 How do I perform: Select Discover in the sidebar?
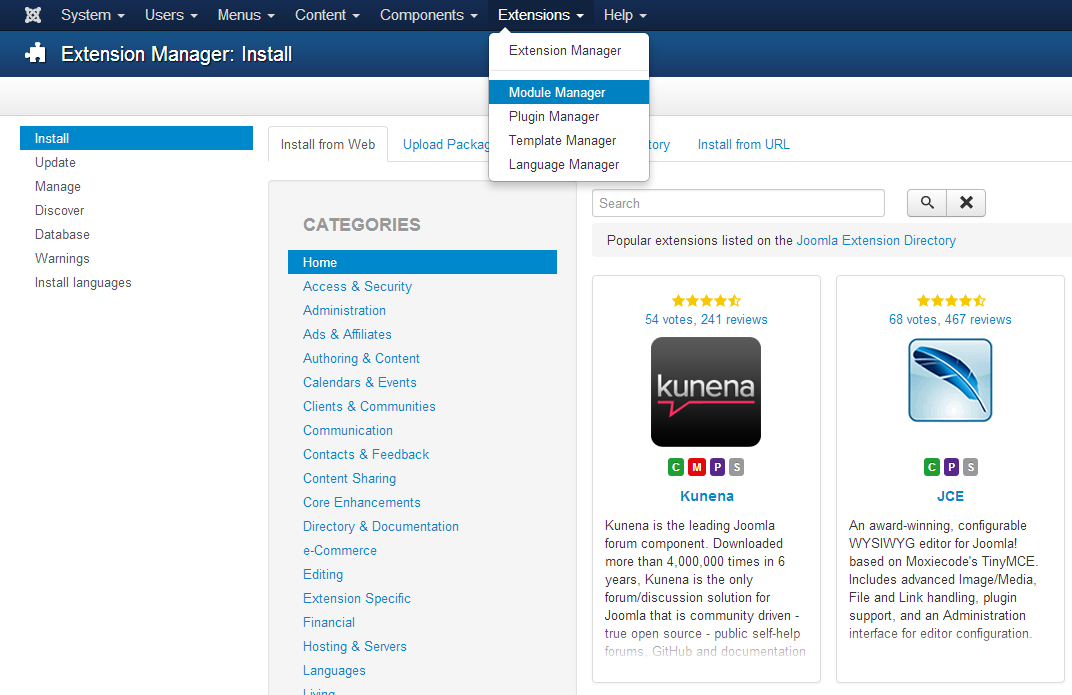point(59,210)
